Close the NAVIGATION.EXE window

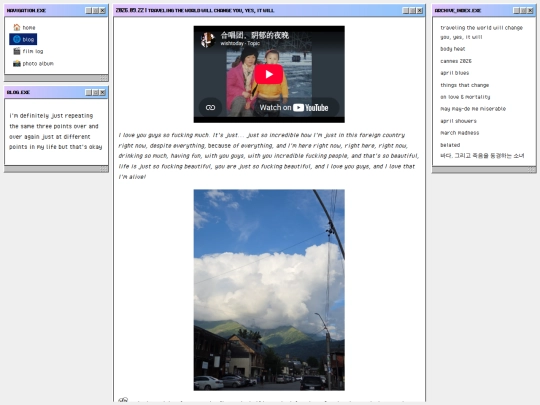point(102,11)
